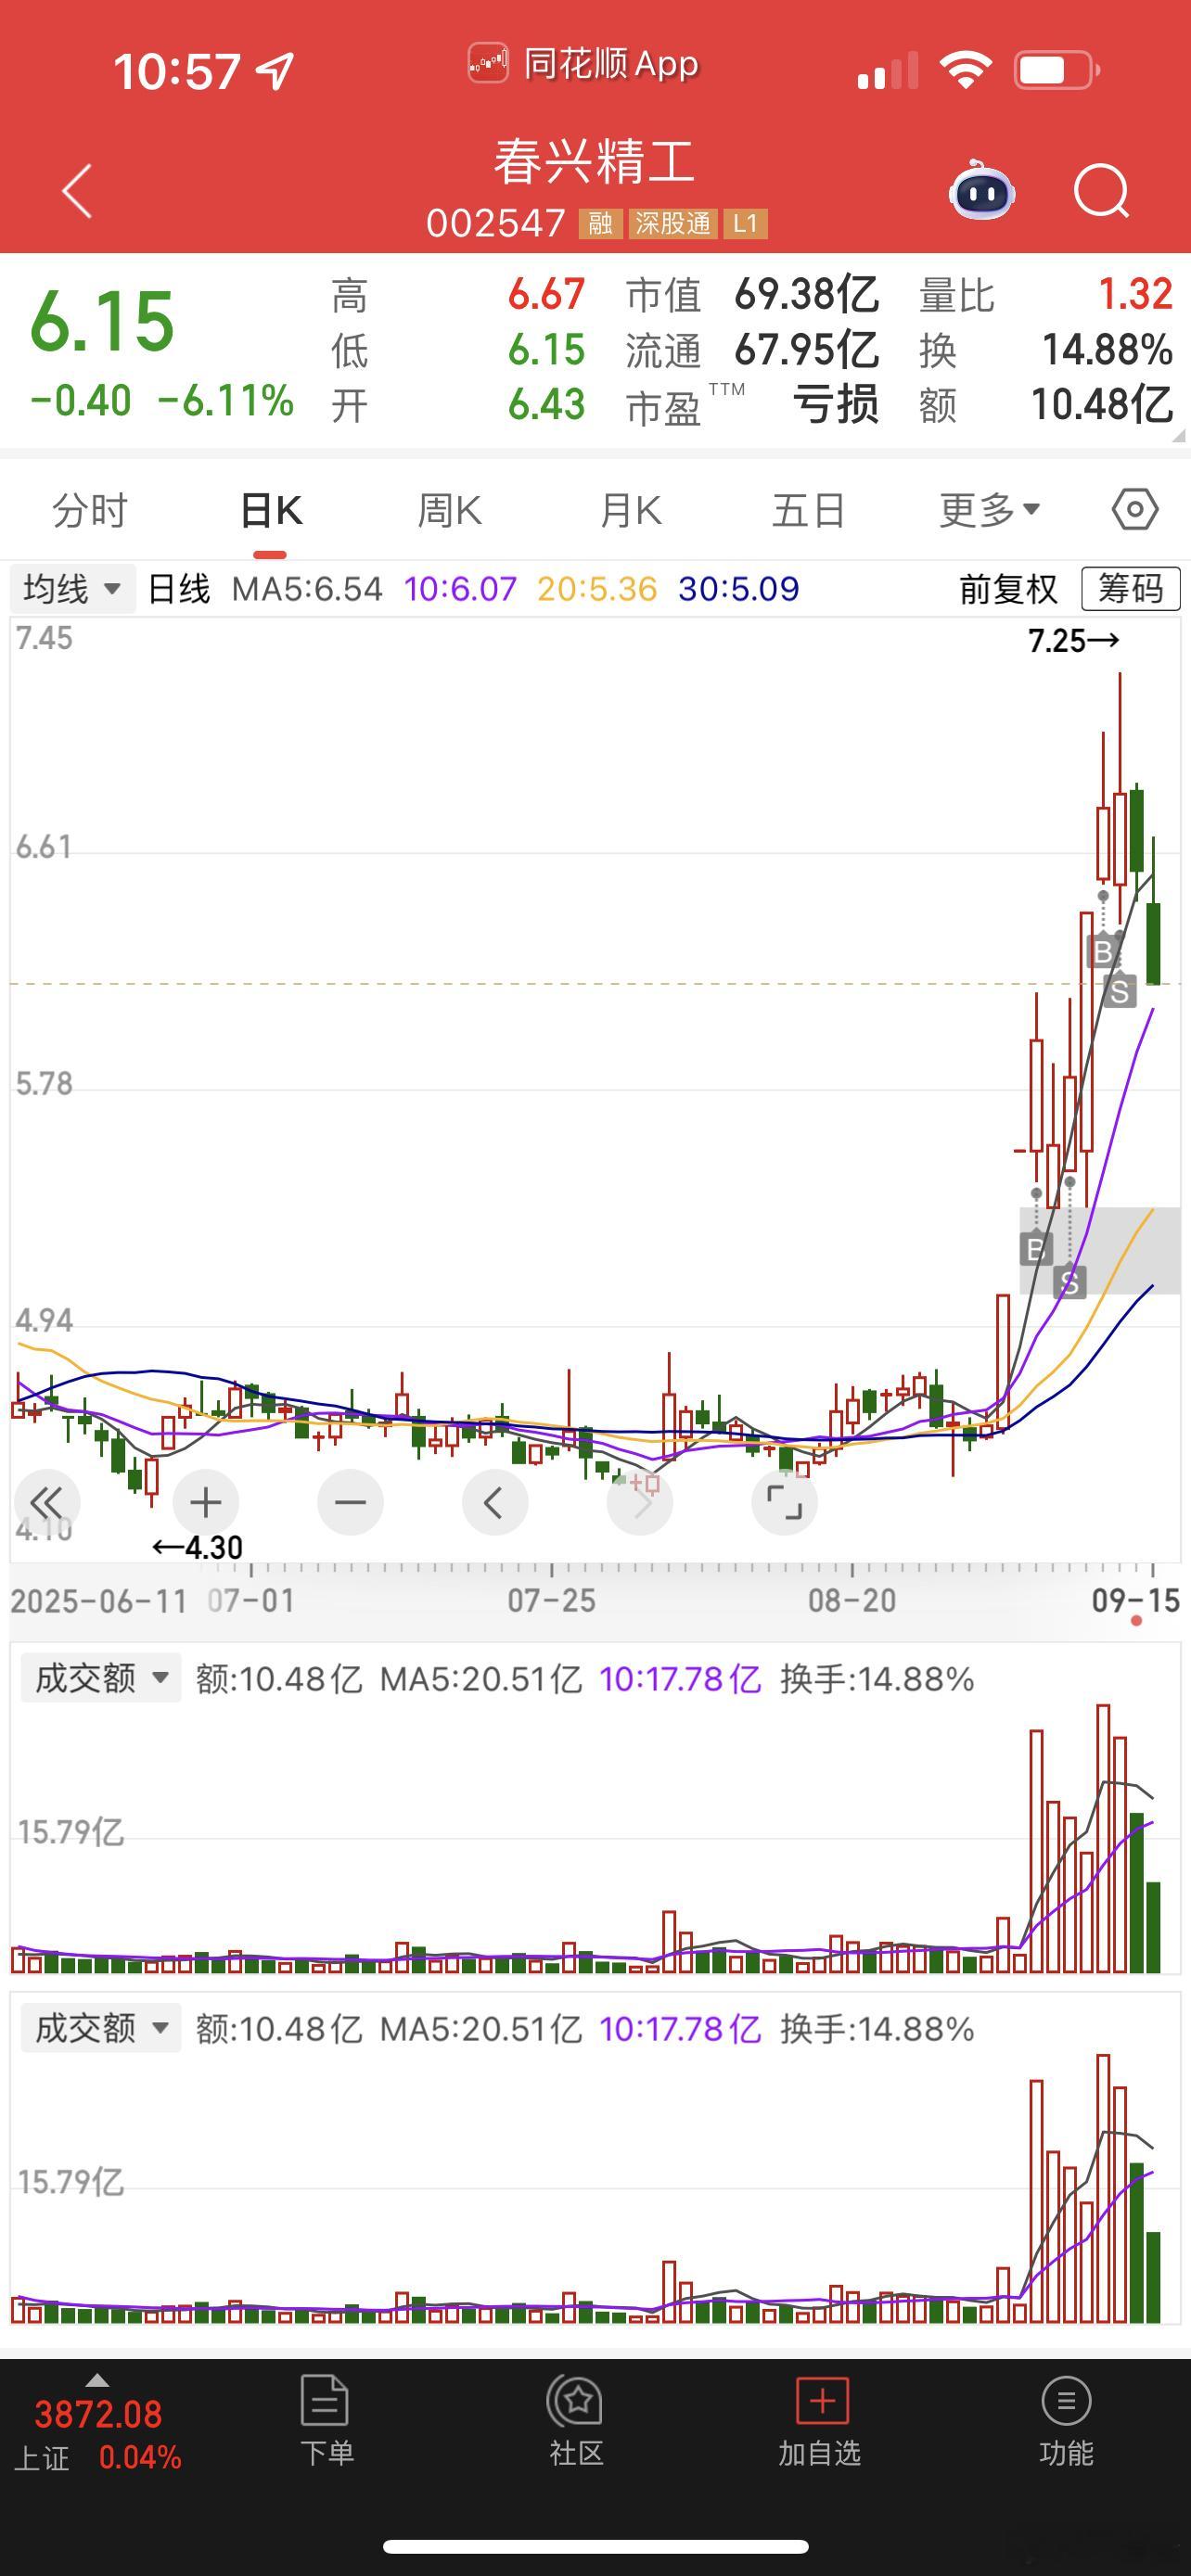Move chart right one step
Screen dimensions: 1191x2576
(640, 1502)
